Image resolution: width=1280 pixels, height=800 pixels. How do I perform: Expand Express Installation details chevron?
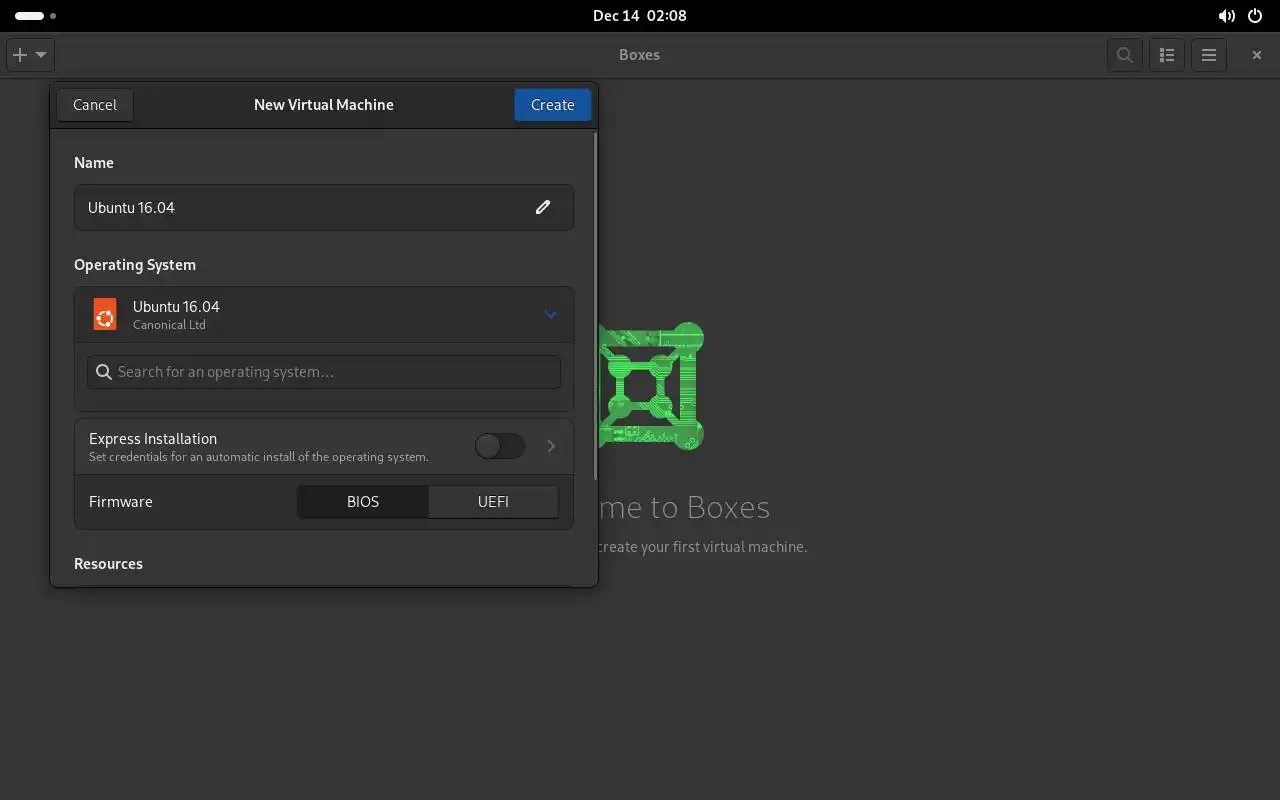pyautogui.click(x=551, y=446)
